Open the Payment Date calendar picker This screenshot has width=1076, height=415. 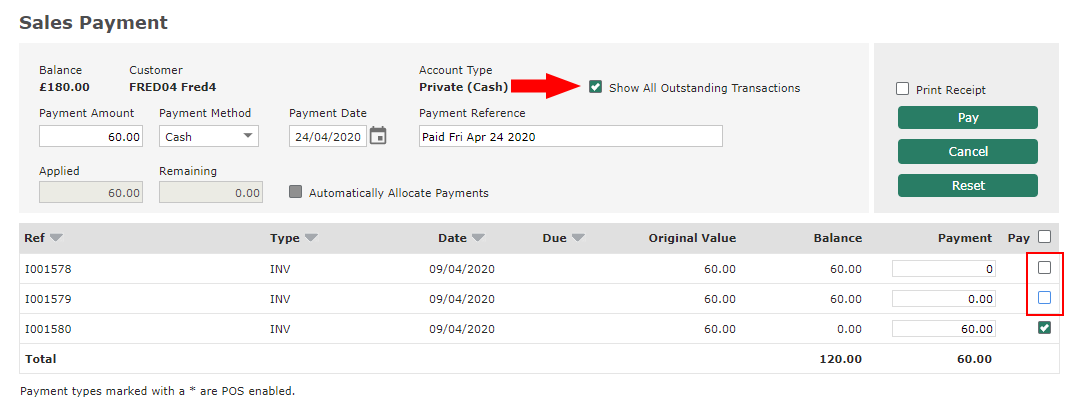(x=378, y=136)
